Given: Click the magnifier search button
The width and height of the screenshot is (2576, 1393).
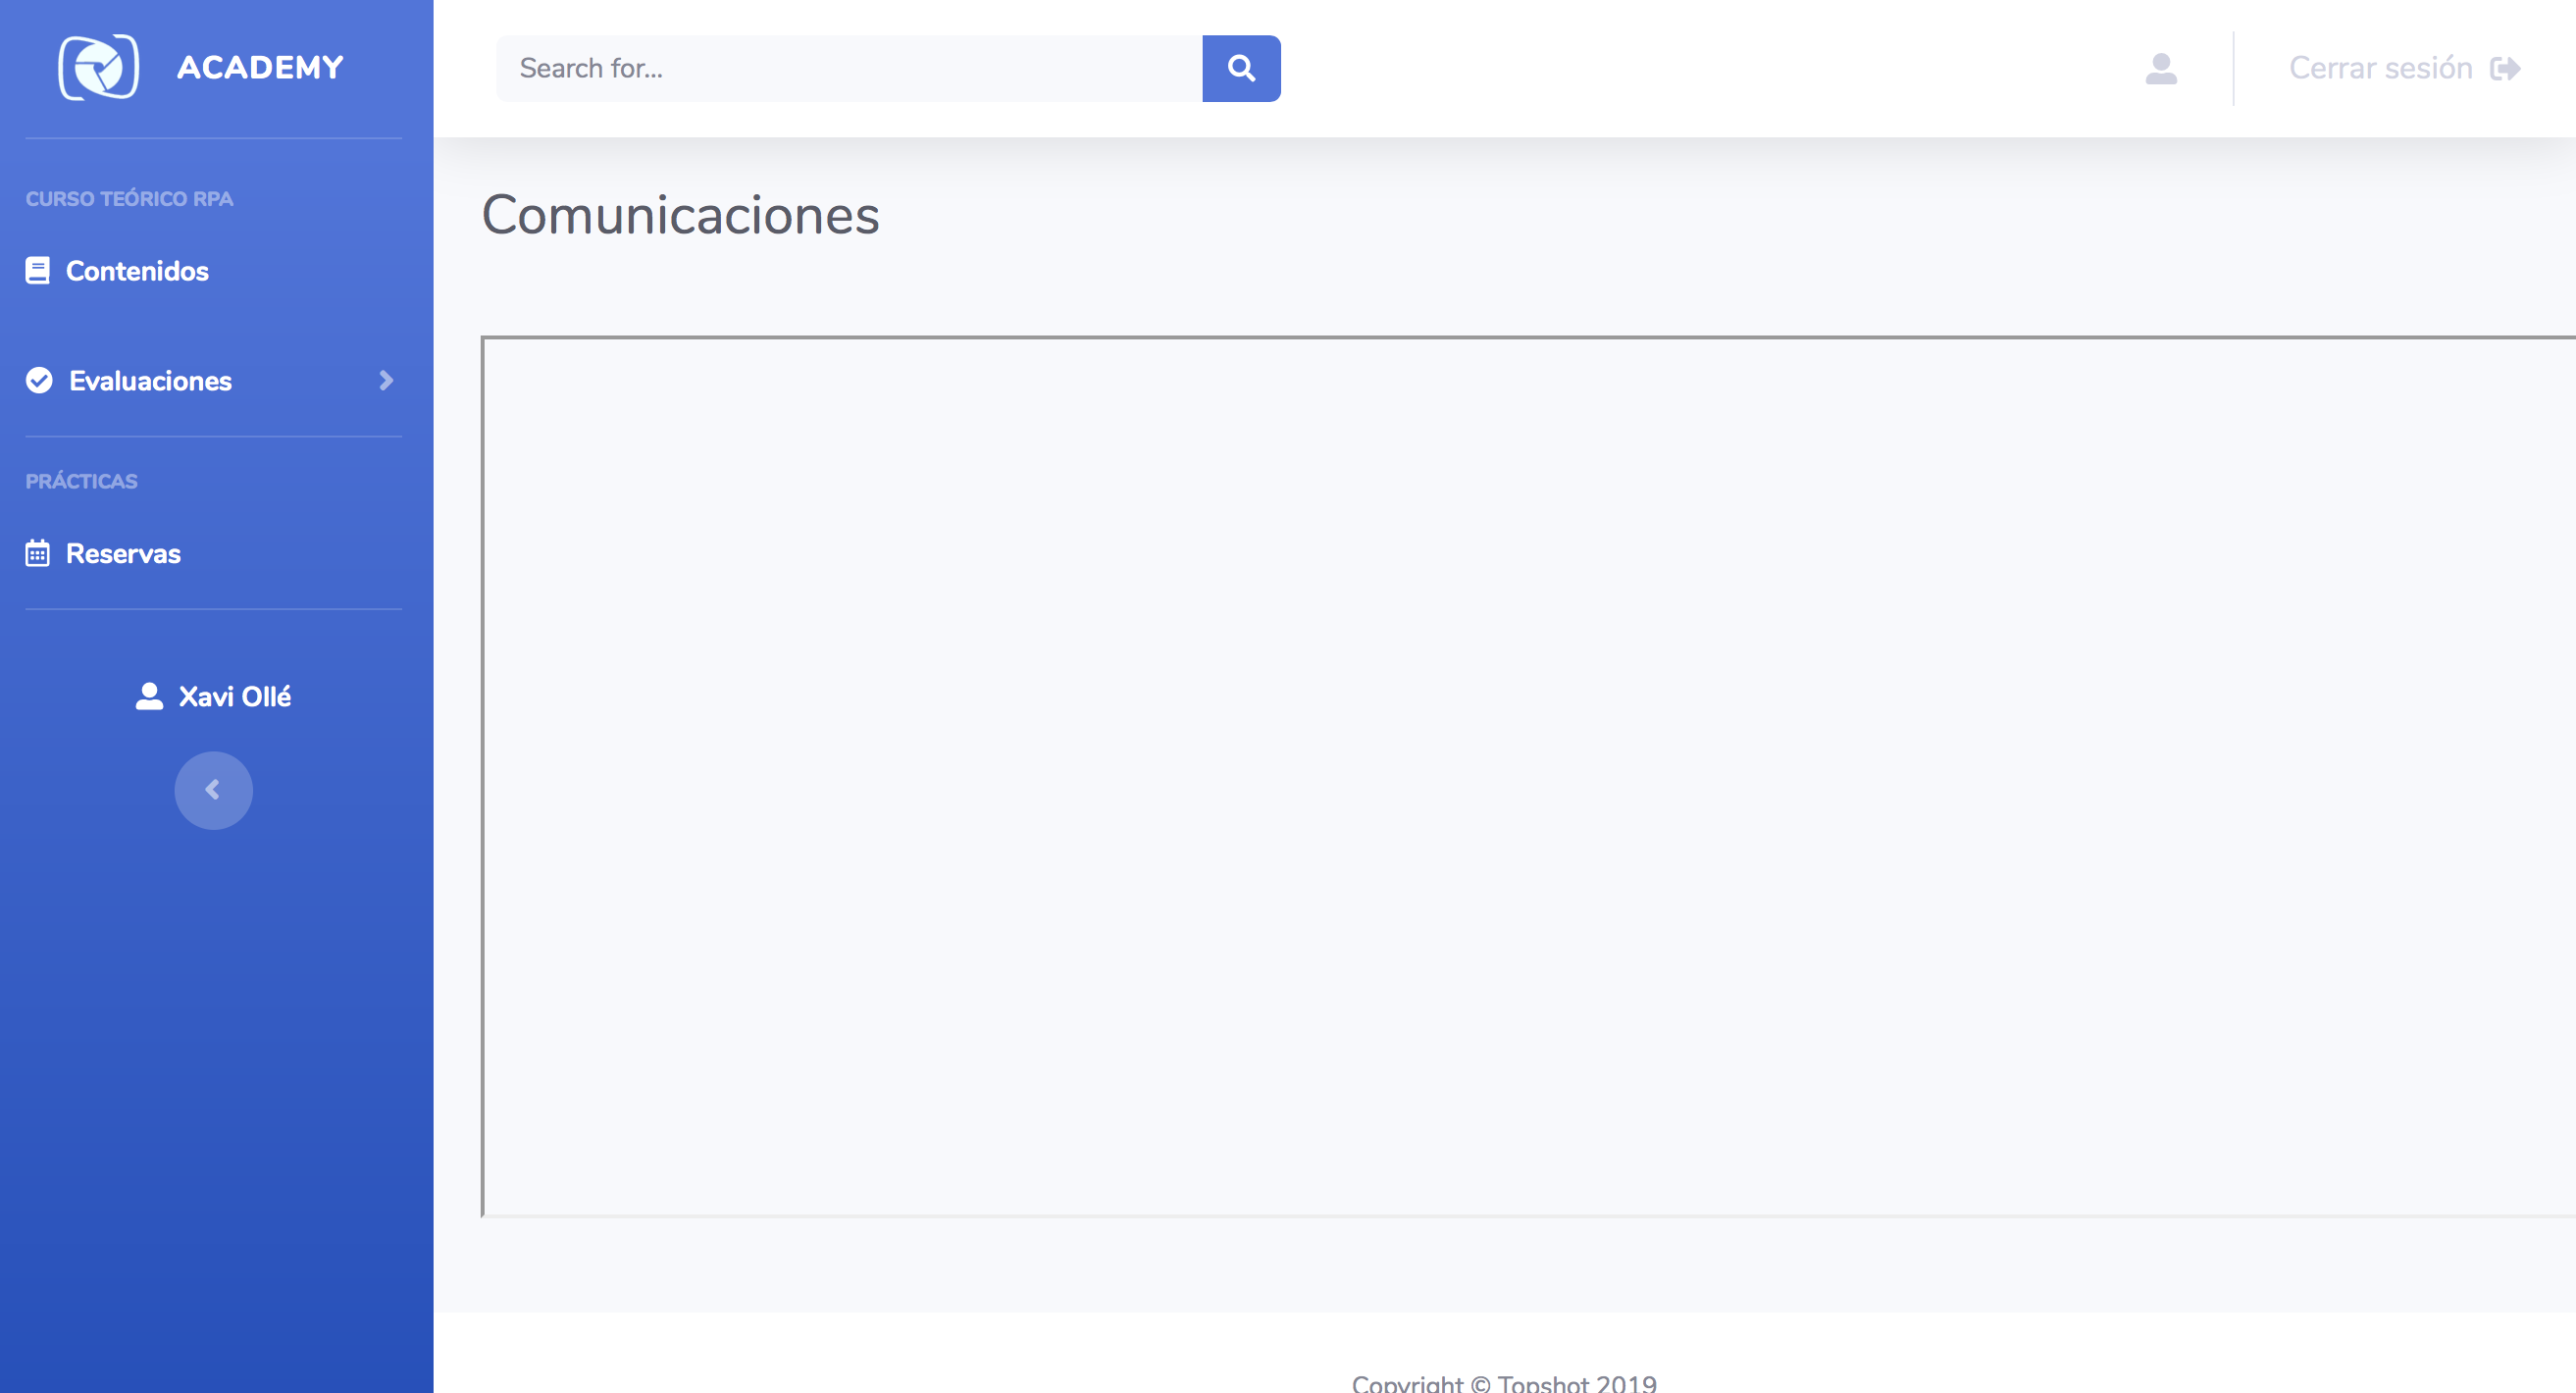Looking at the screenshot, I should 1241,68.
